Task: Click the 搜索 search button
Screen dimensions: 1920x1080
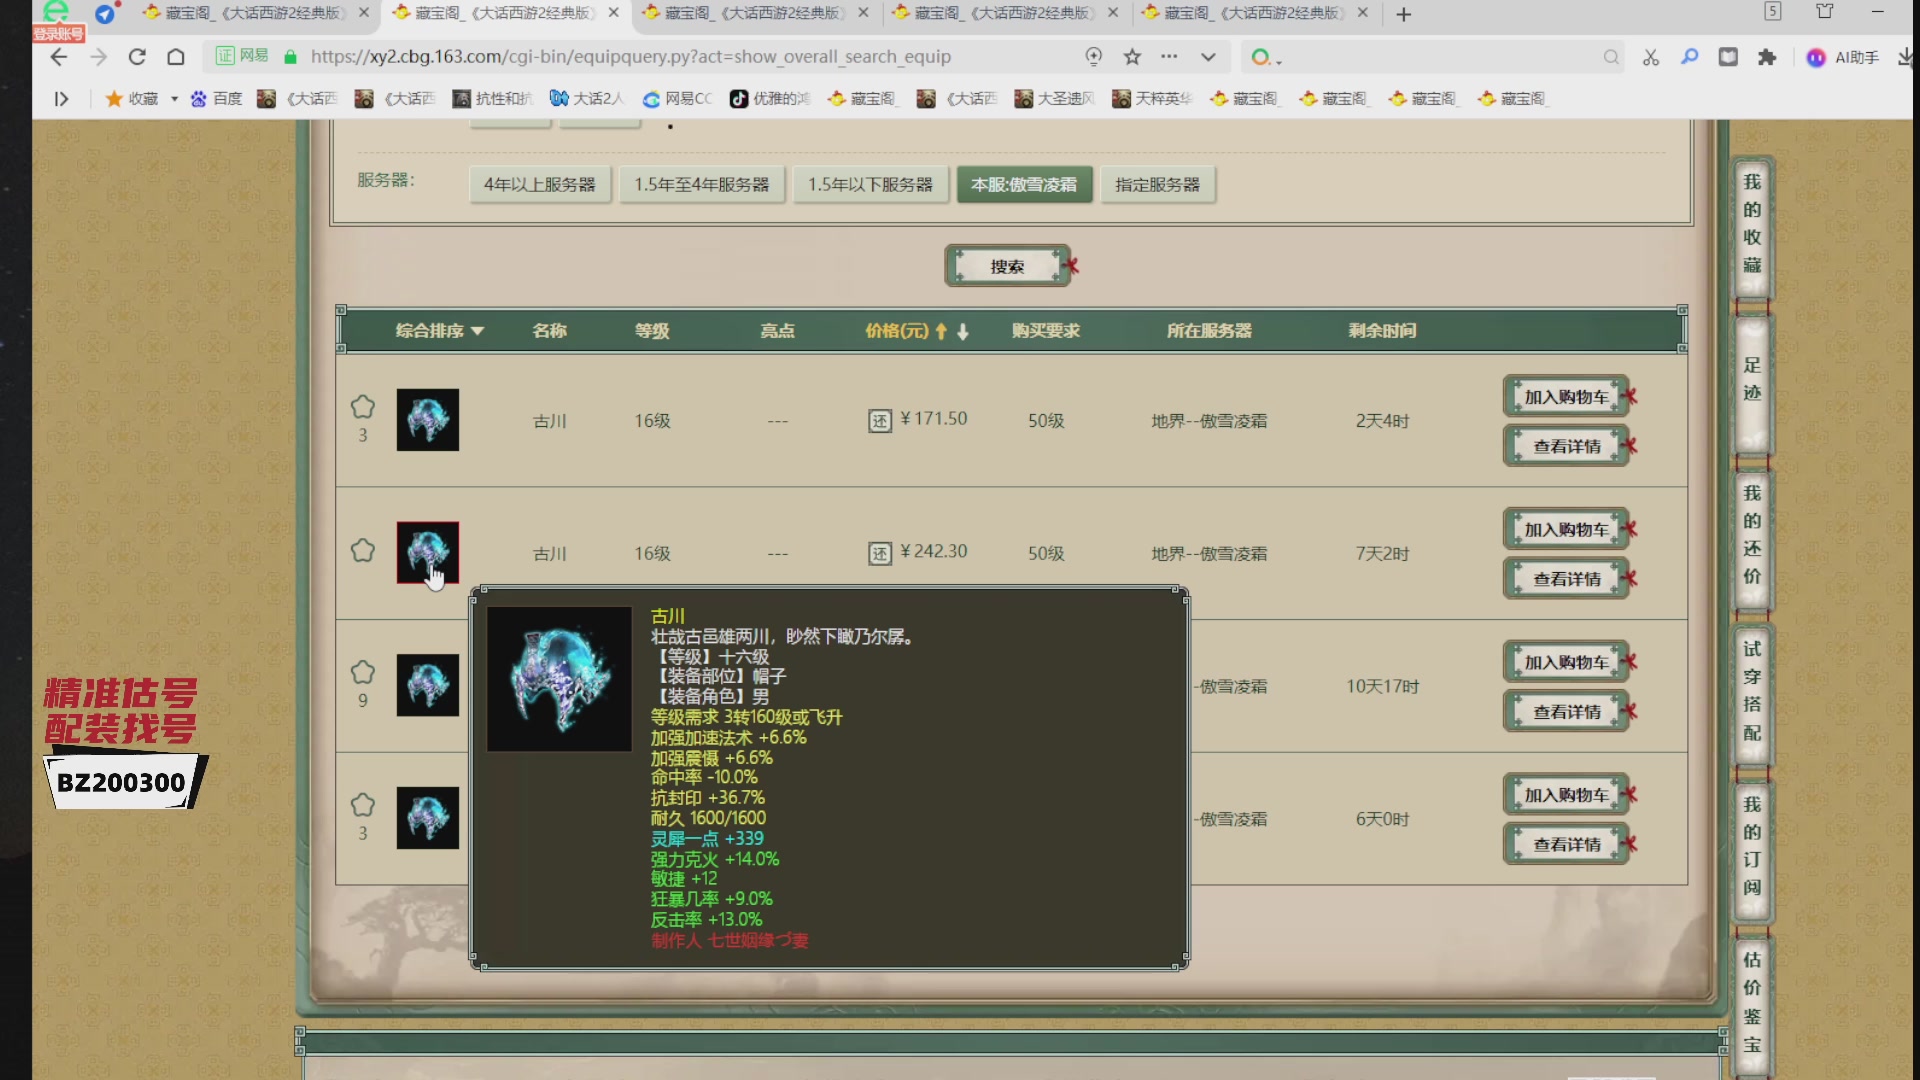Action: point(1007,266)
